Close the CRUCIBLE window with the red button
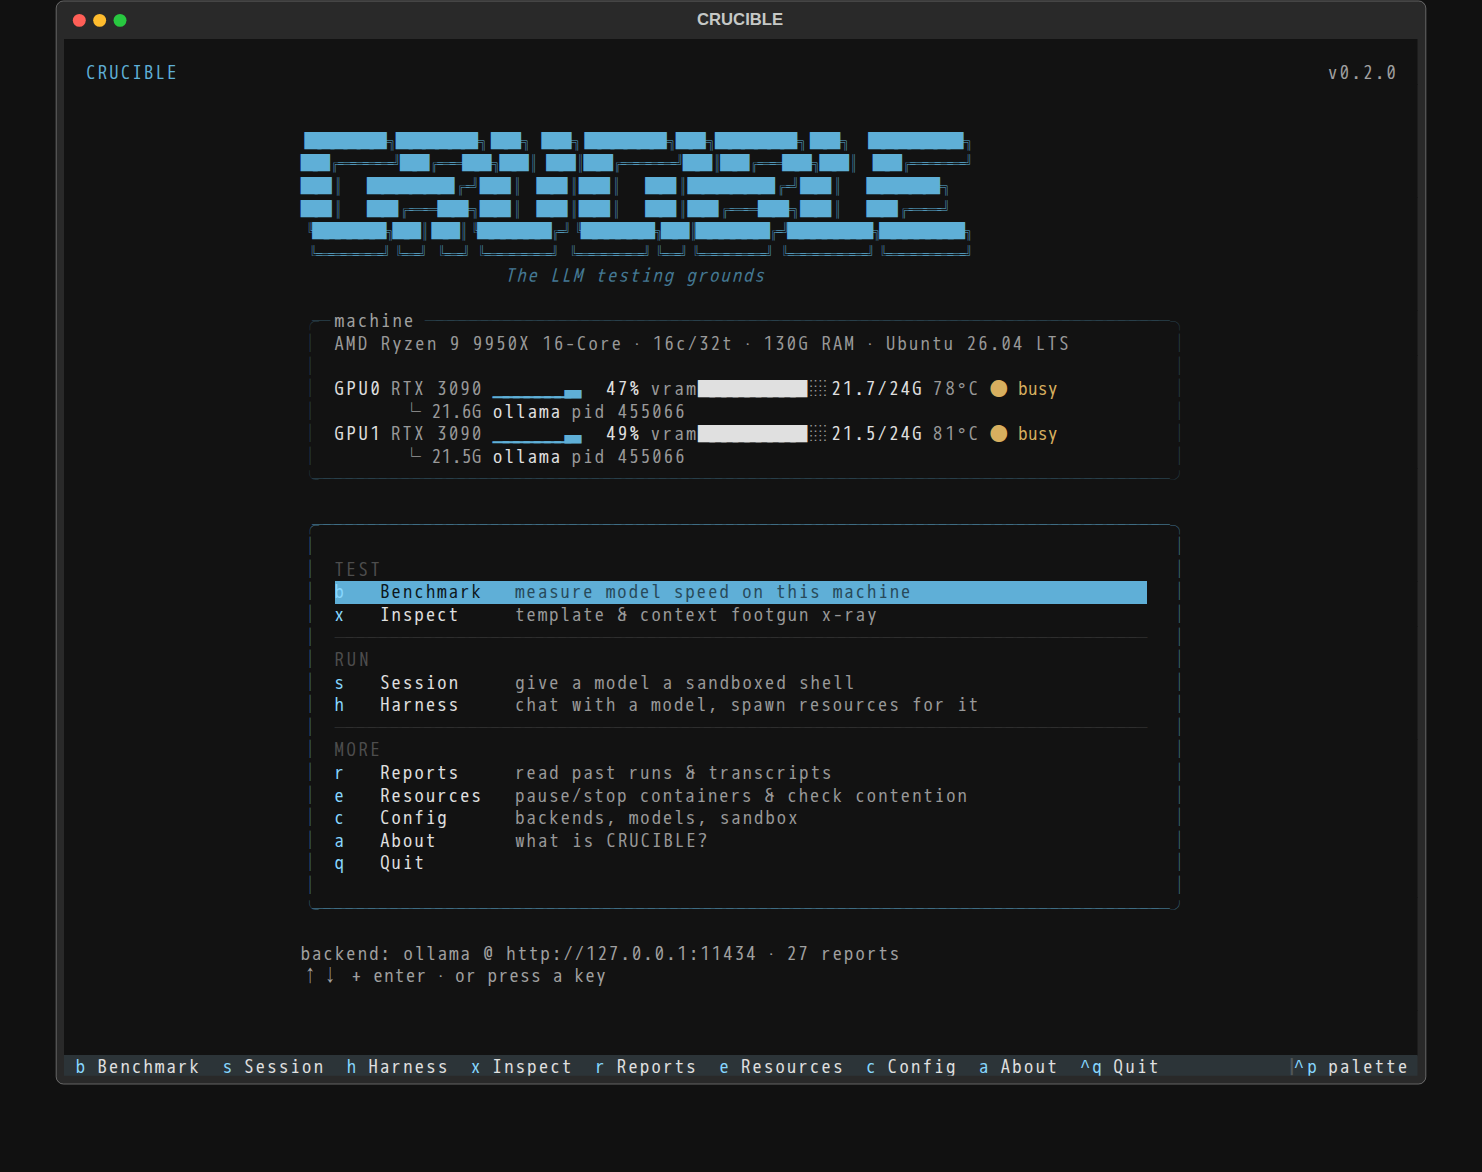1482x1172 pixels. click(79, 20)
